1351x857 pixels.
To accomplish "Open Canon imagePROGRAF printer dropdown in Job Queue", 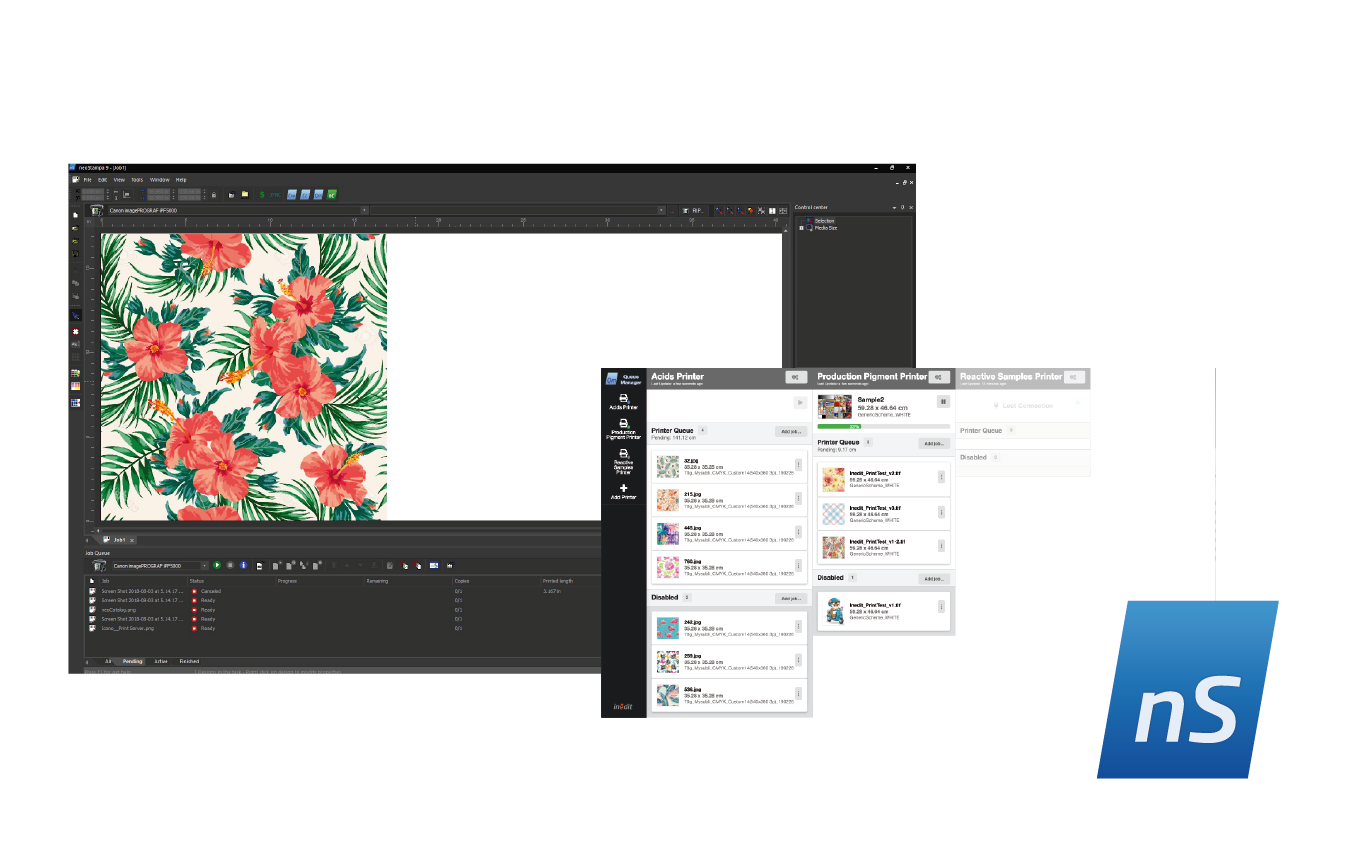I will pos(204,566).
